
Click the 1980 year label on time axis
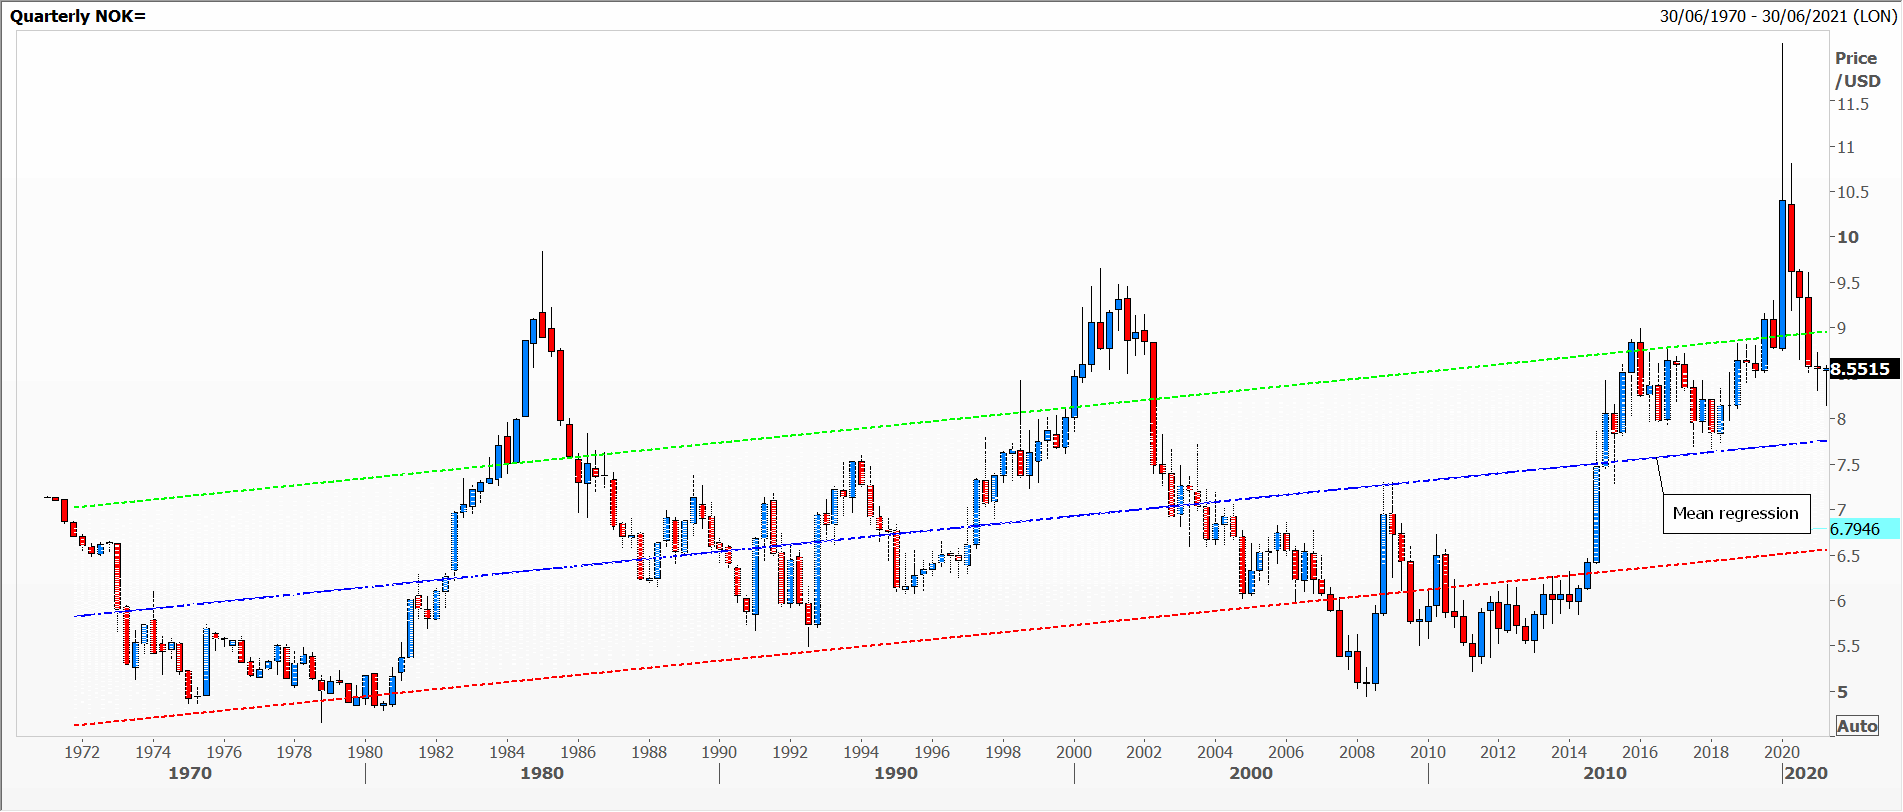[365, 752]
